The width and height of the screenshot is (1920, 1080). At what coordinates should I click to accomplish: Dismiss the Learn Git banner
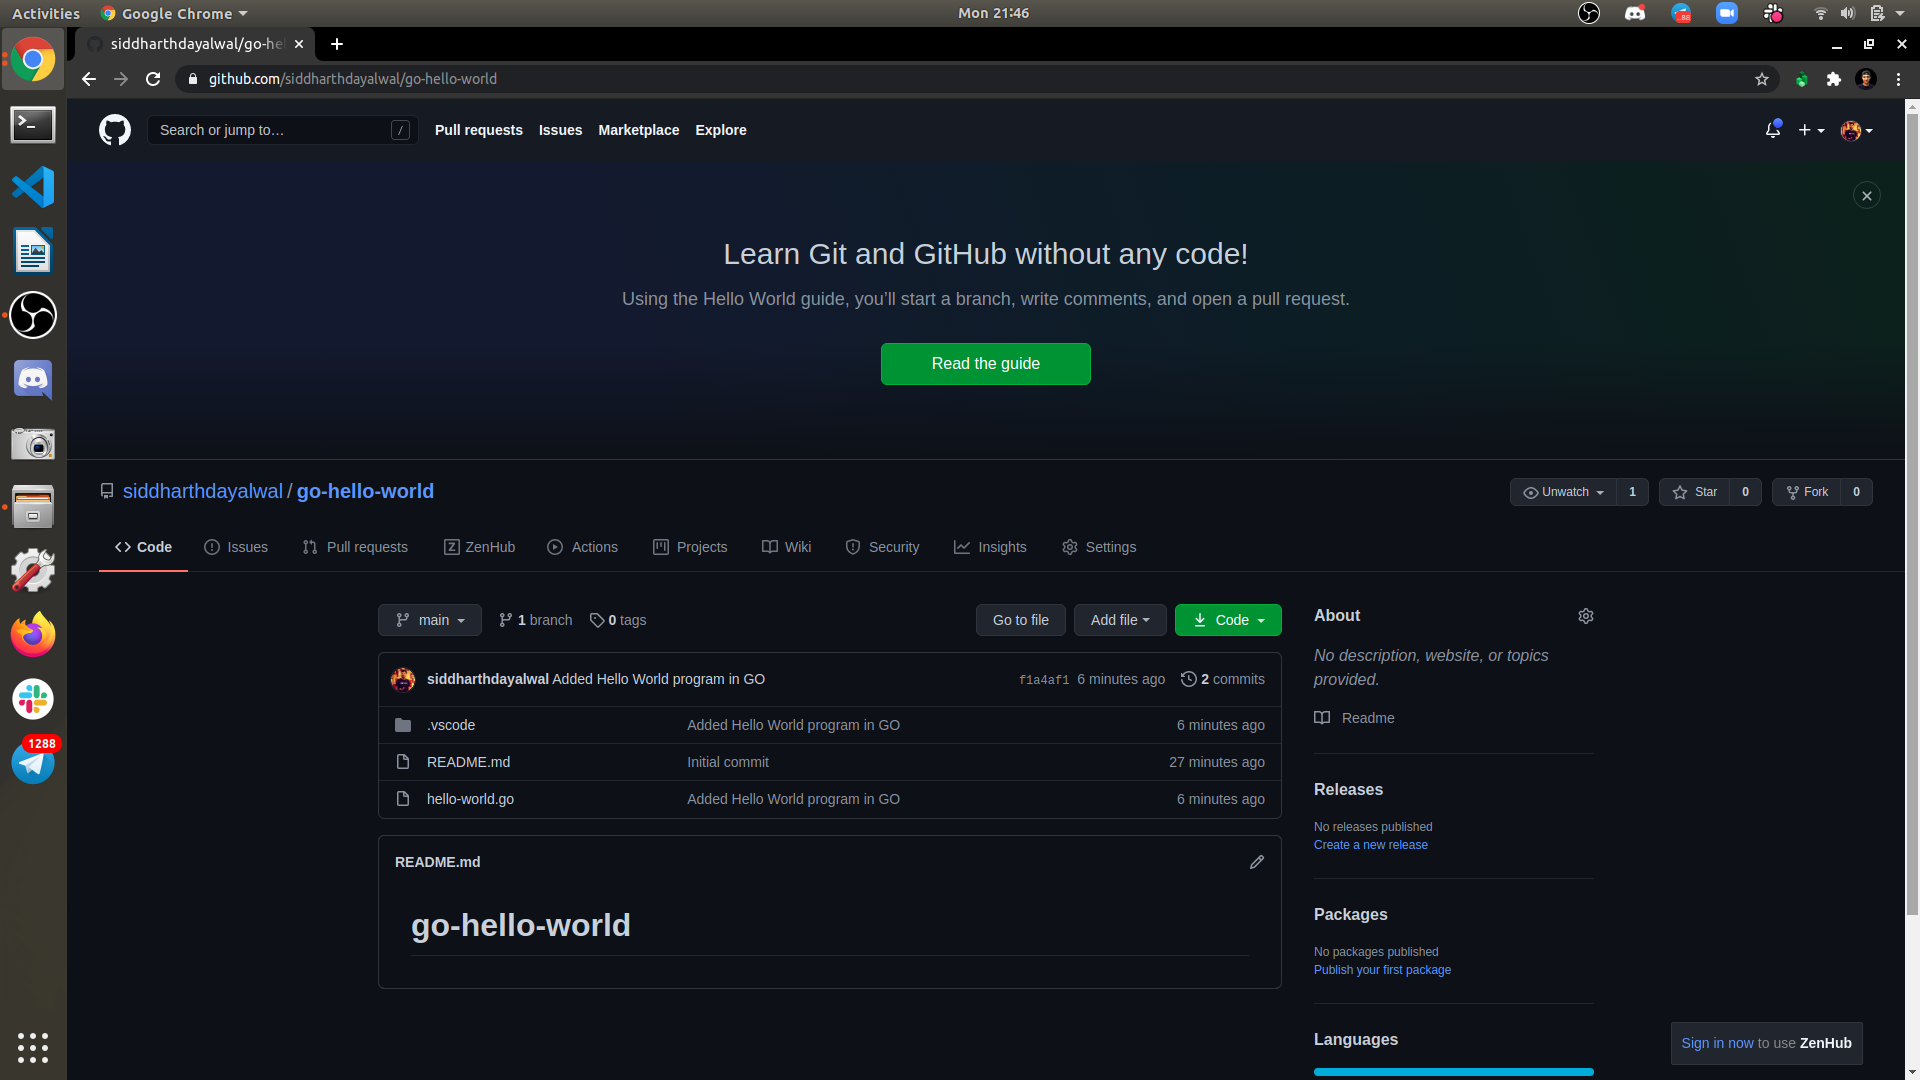click(x=1866, y=196)
